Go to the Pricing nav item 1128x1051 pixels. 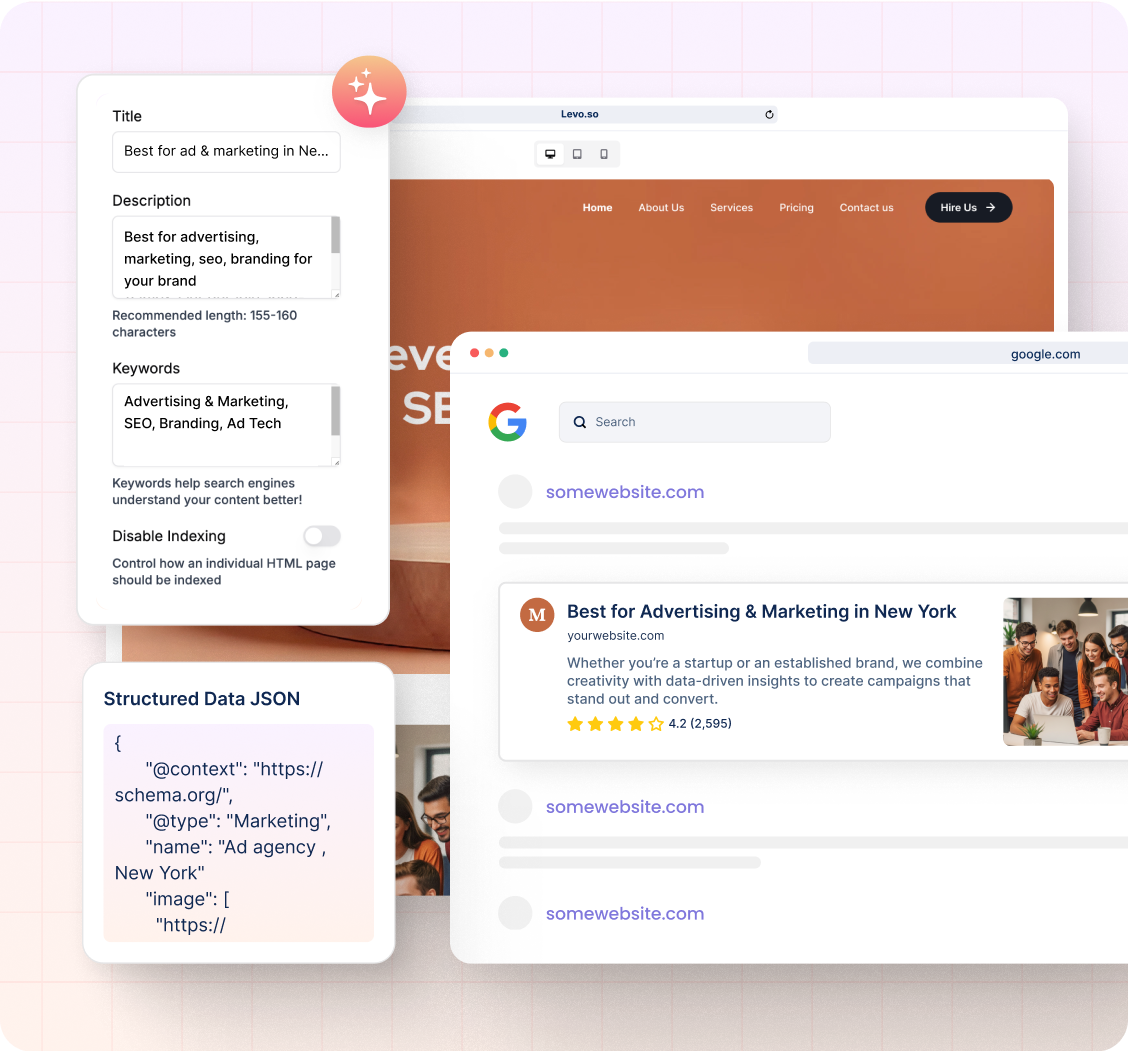(x=796, y=208)
